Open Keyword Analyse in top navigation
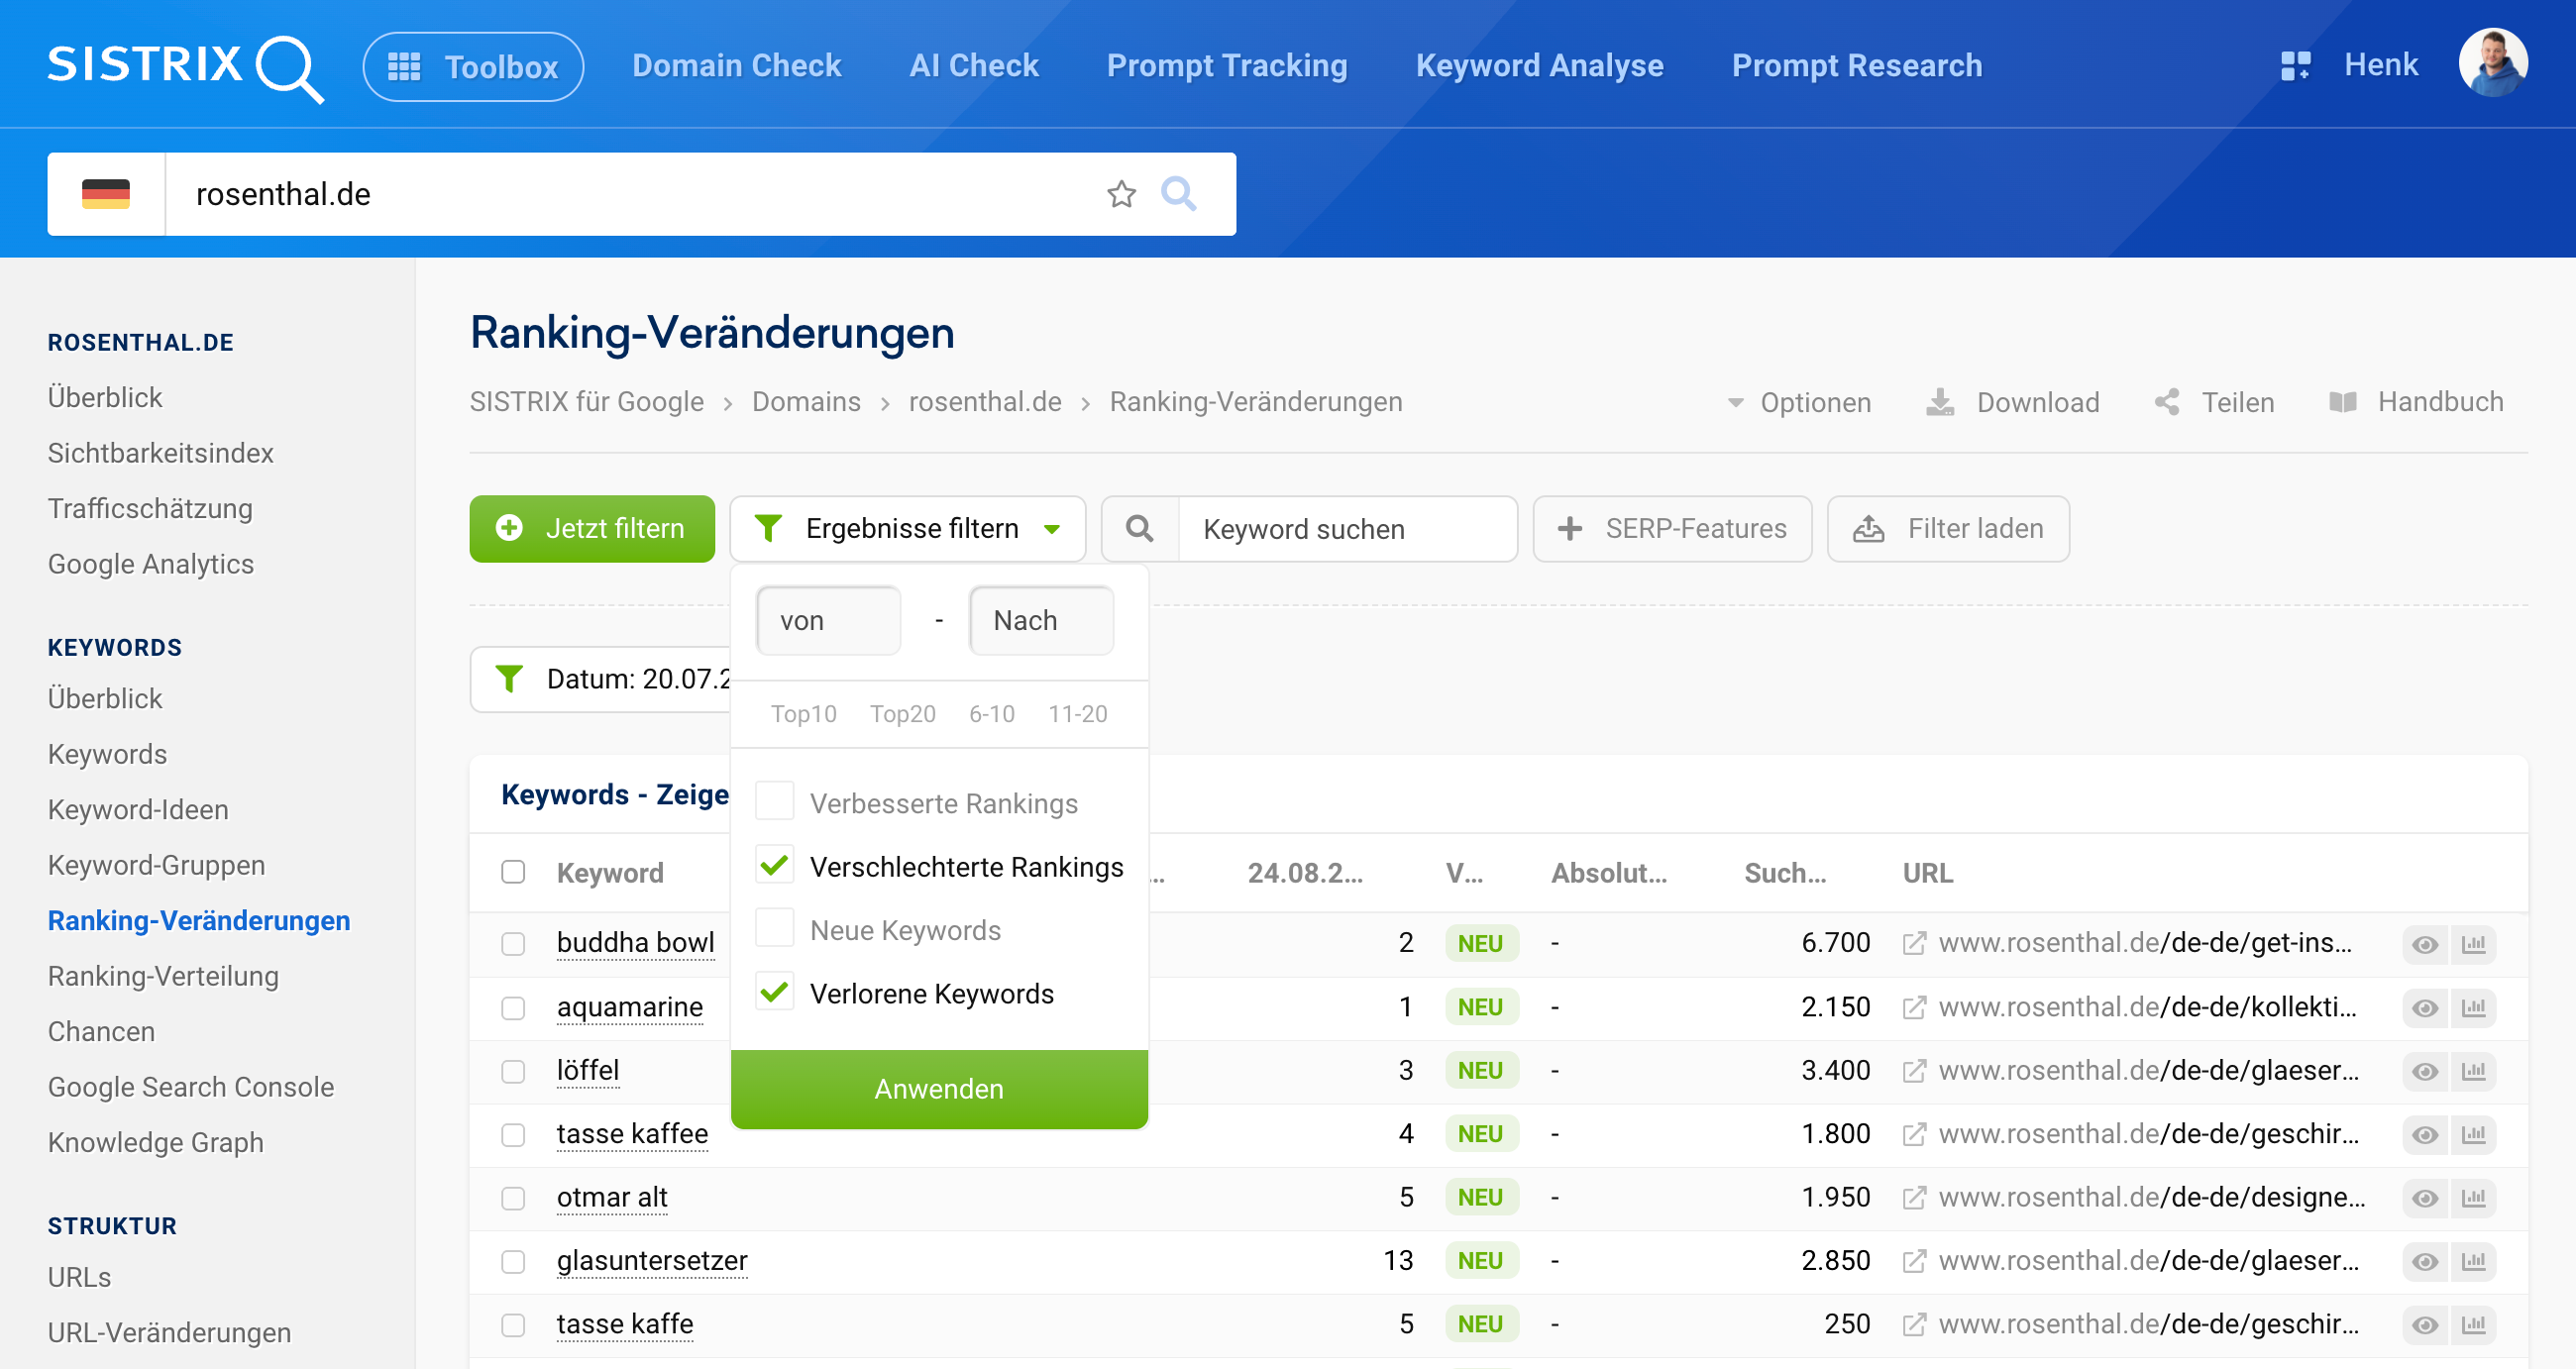Viewport: 2576px width, 1369px height. 1539,66
